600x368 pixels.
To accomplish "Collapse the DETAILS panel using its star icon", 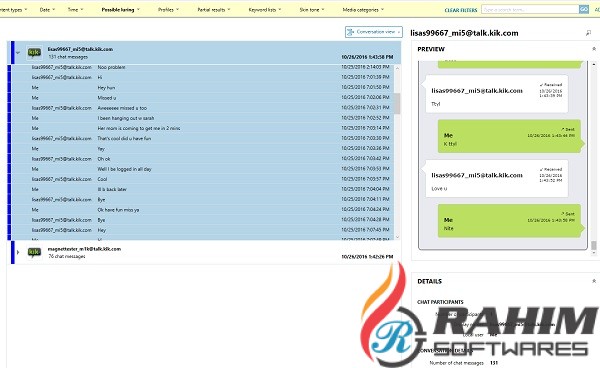I will (594, 281).
